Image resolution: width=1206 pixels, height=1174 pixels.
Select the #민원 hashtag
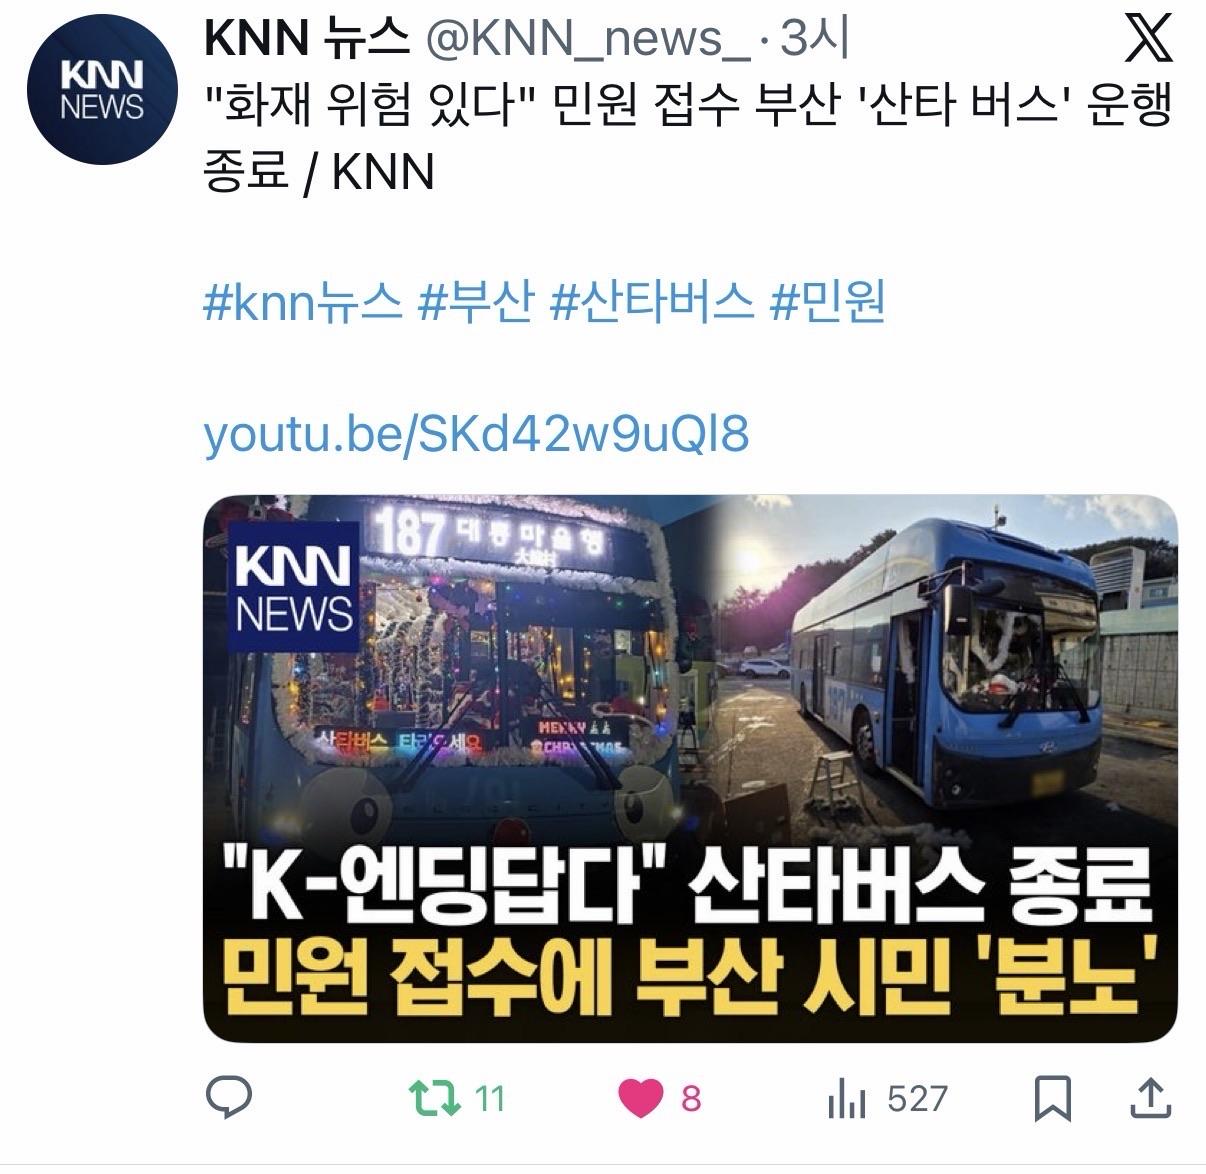tap(827, 302)
